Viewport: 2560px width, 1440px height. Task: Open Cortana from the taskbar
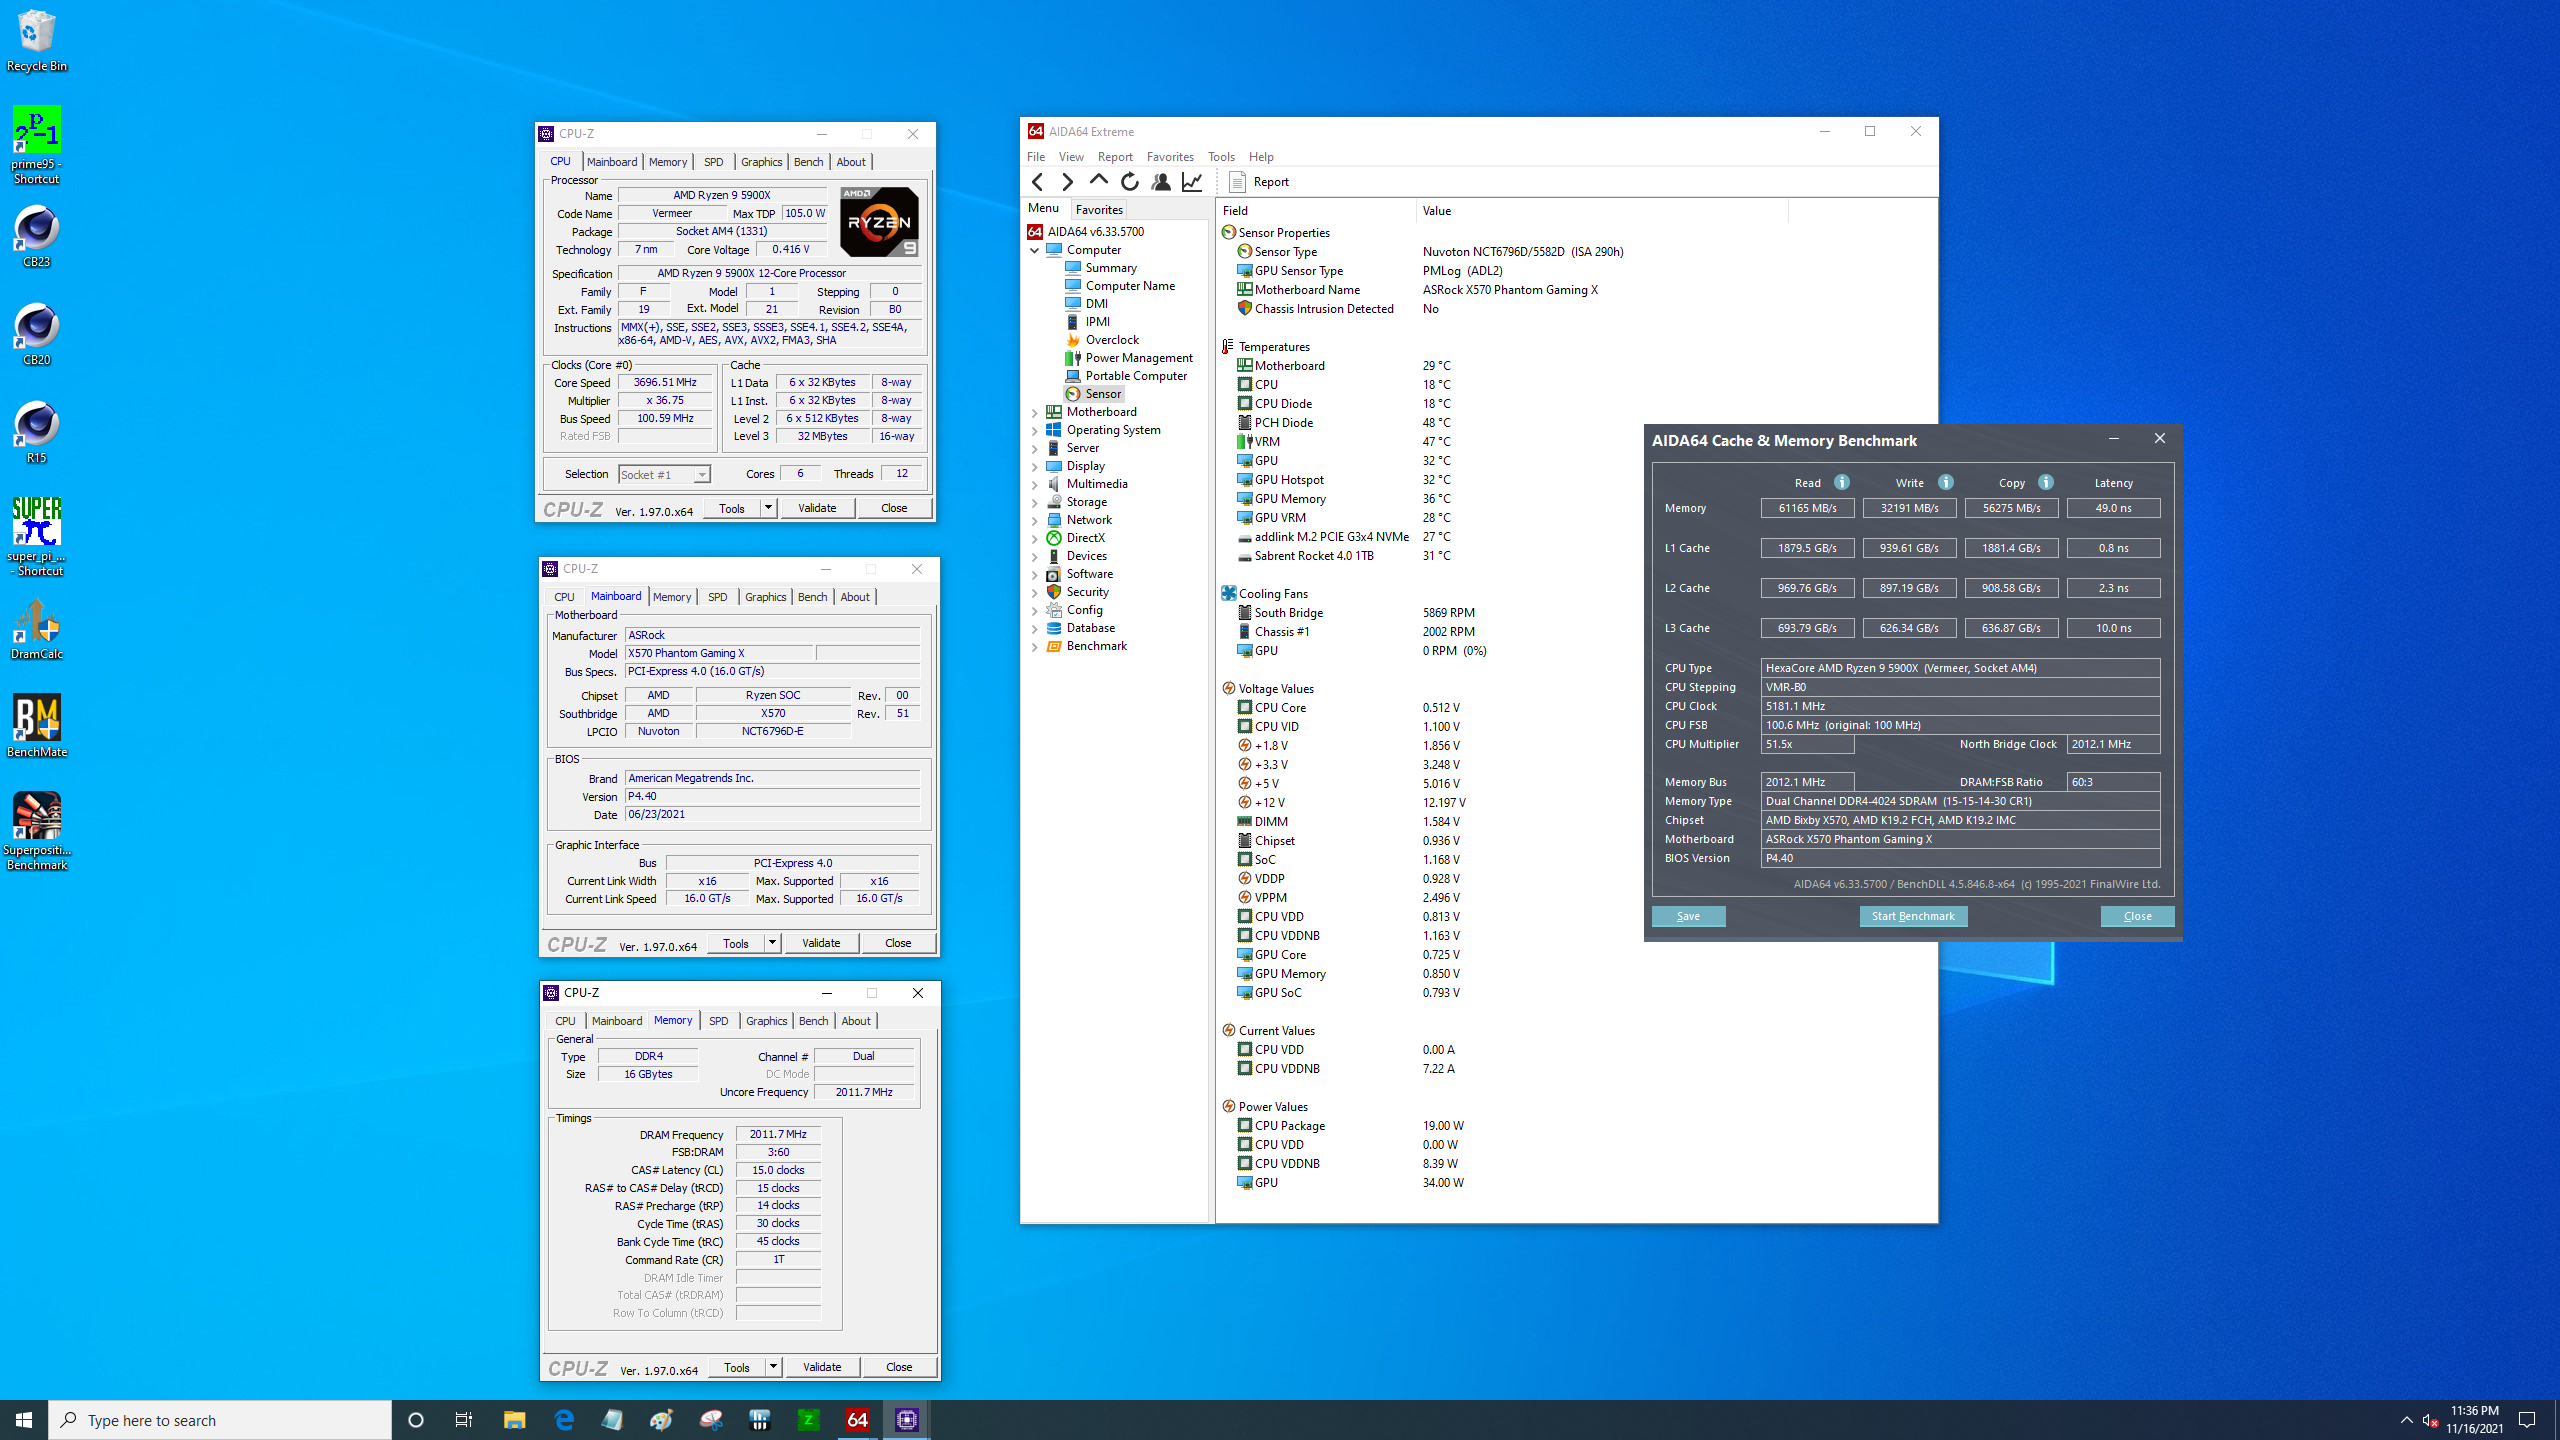coord(416,1420)
